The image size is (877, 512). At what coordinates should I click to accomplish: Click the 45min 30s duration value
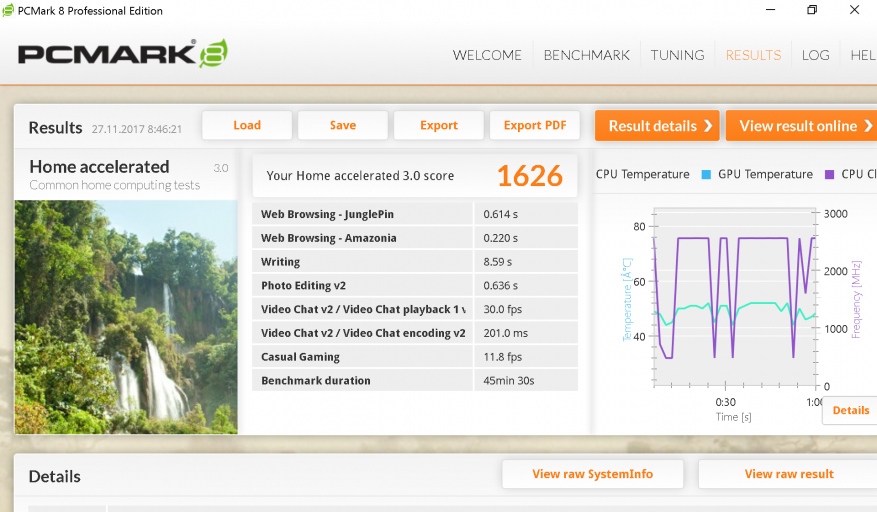(508, 381)
